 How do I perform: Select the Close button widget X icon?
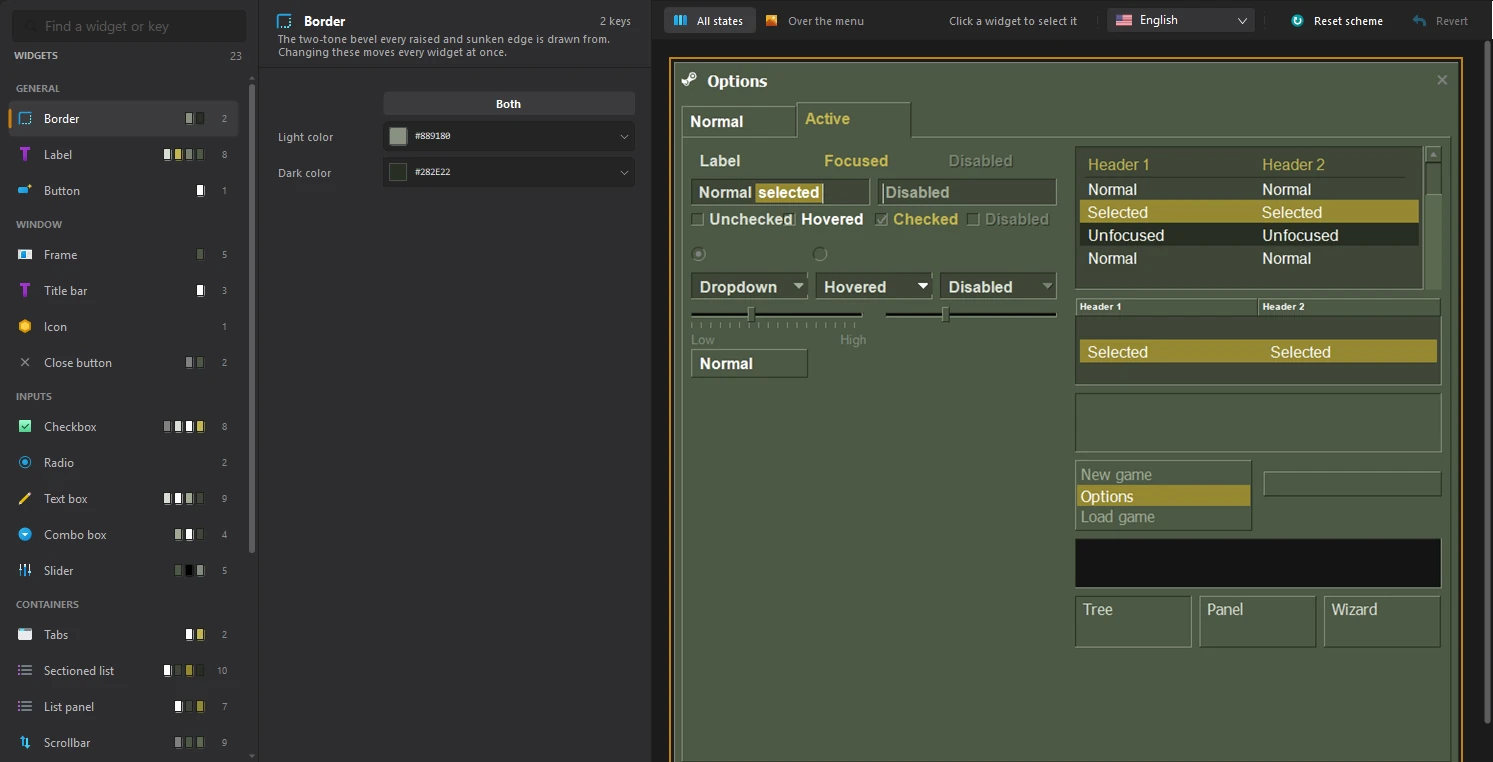click(x=25, y=363)
